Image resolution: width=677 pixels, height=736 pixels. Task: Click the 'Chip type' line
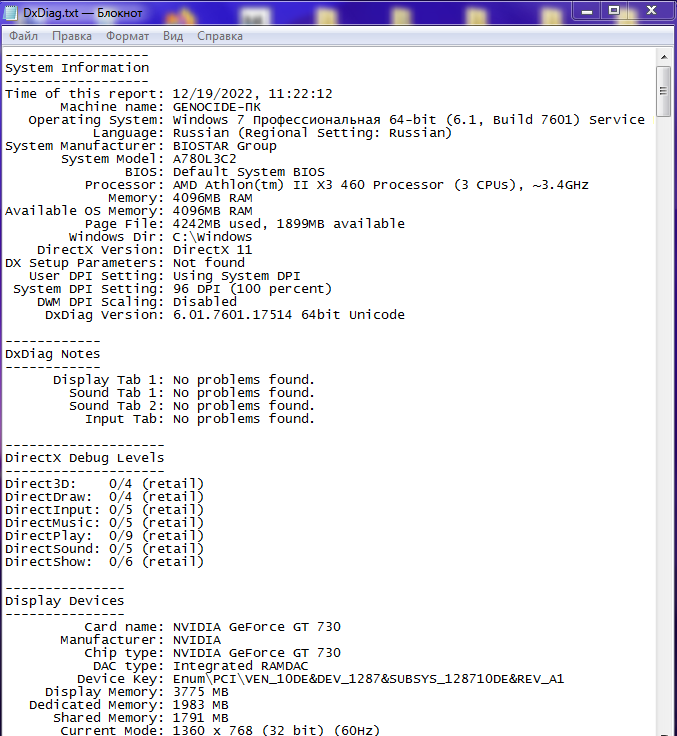point(213,653)
